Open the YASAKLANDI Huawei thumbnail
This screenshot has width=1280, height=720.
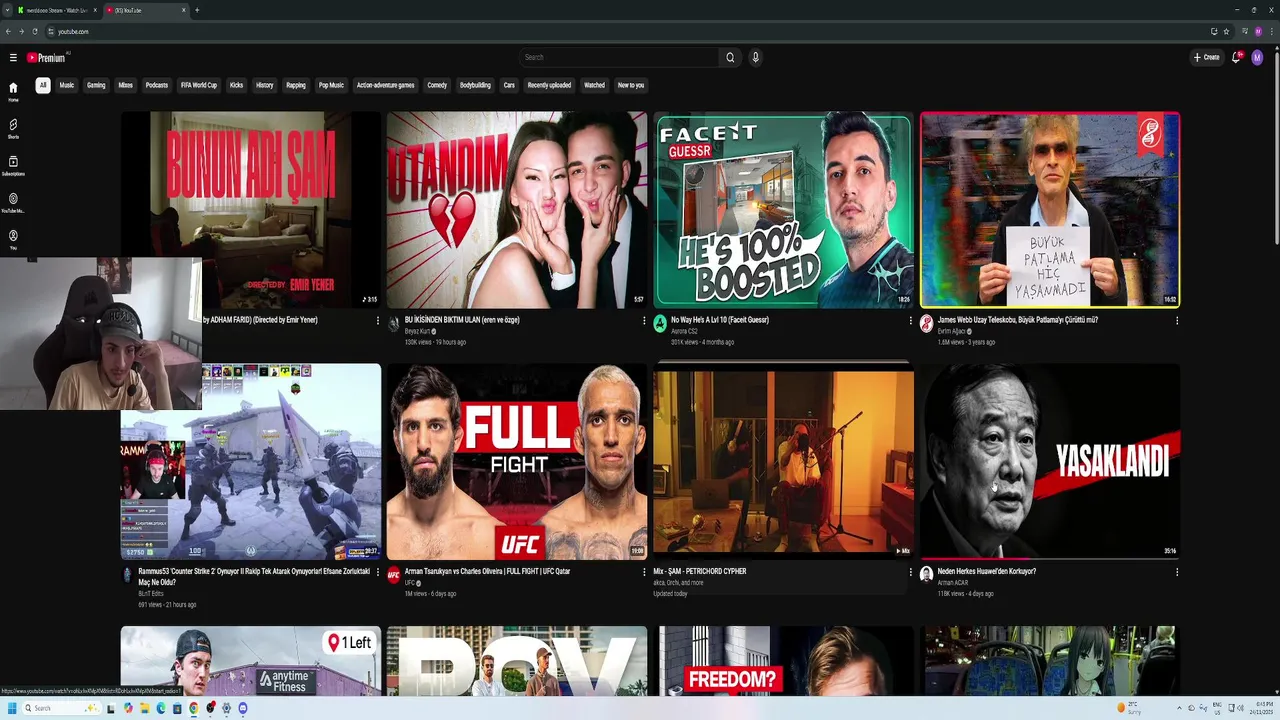pos(1050,461)
